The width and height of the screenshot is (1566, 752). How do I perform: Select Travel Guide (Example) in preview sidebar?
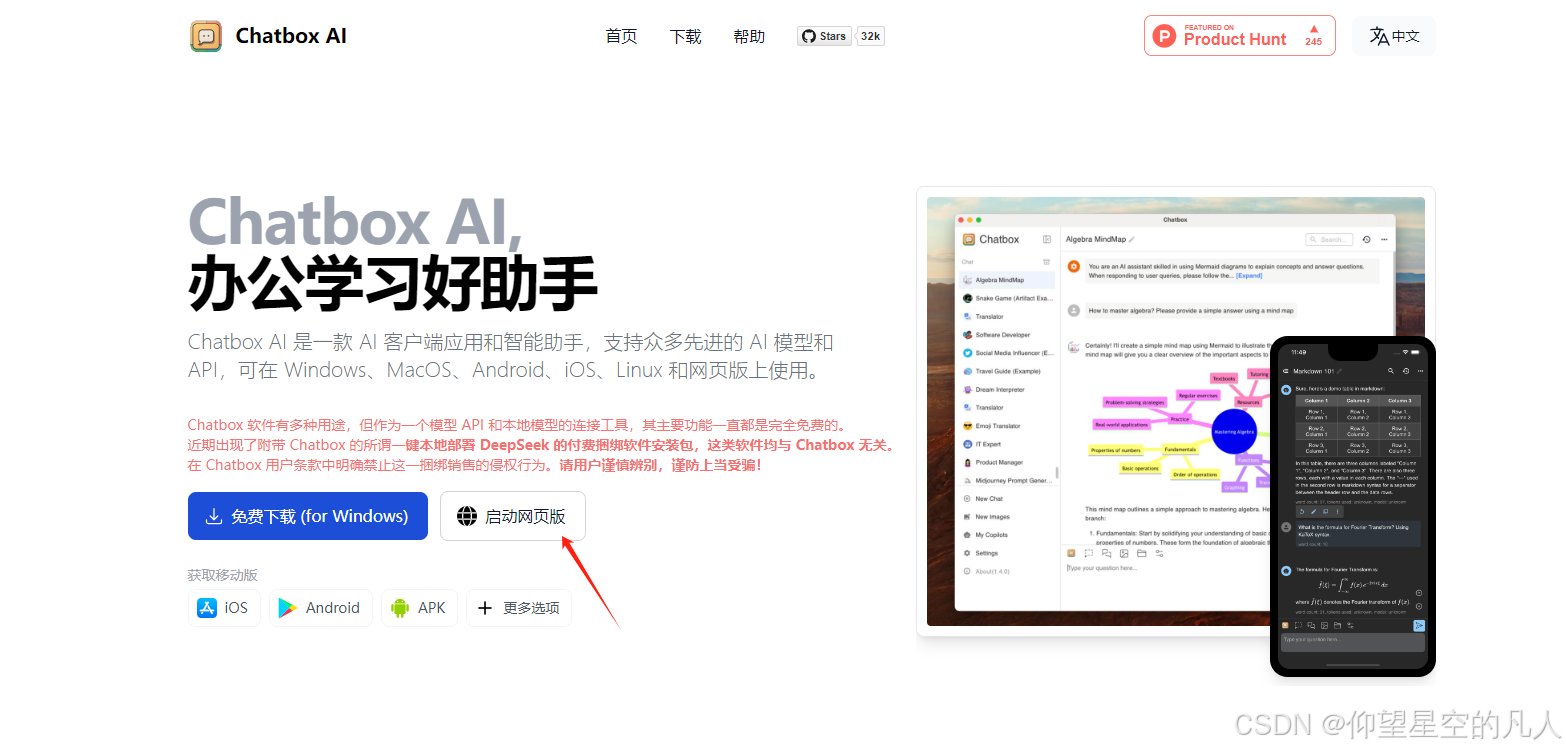(x=1007, y=371)
